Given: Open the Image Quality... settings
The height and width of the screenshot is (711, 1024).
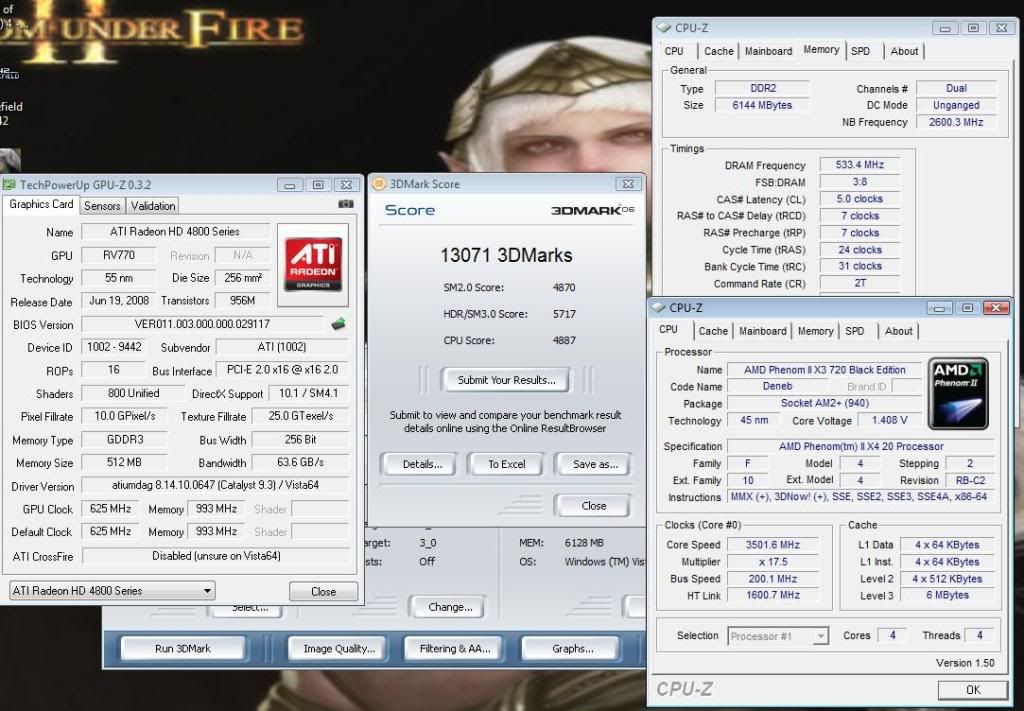Looking at the screenshot, I should tap(339, 648).
